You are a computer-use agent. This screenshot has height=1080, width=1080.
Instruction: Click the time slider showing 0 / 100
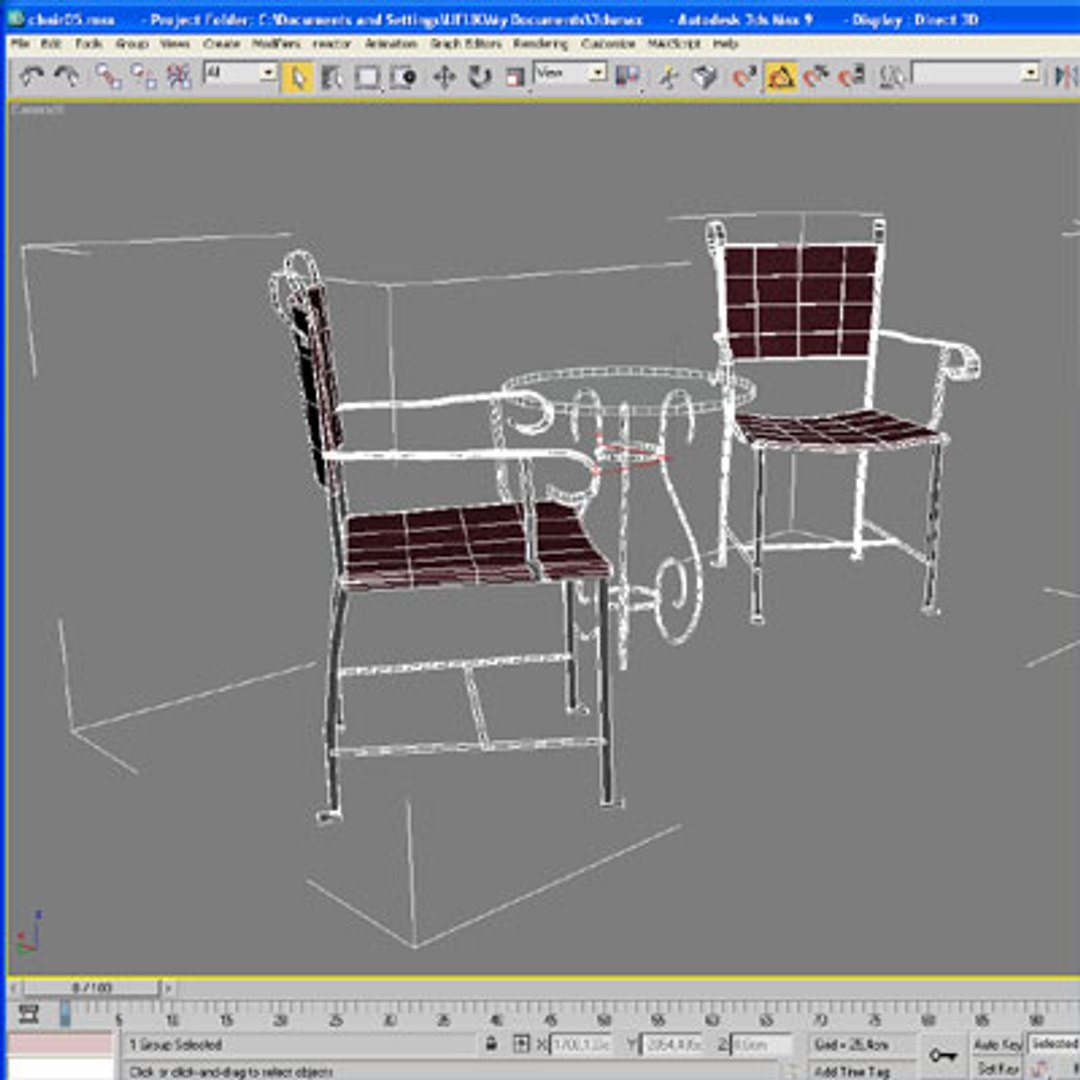92,988
